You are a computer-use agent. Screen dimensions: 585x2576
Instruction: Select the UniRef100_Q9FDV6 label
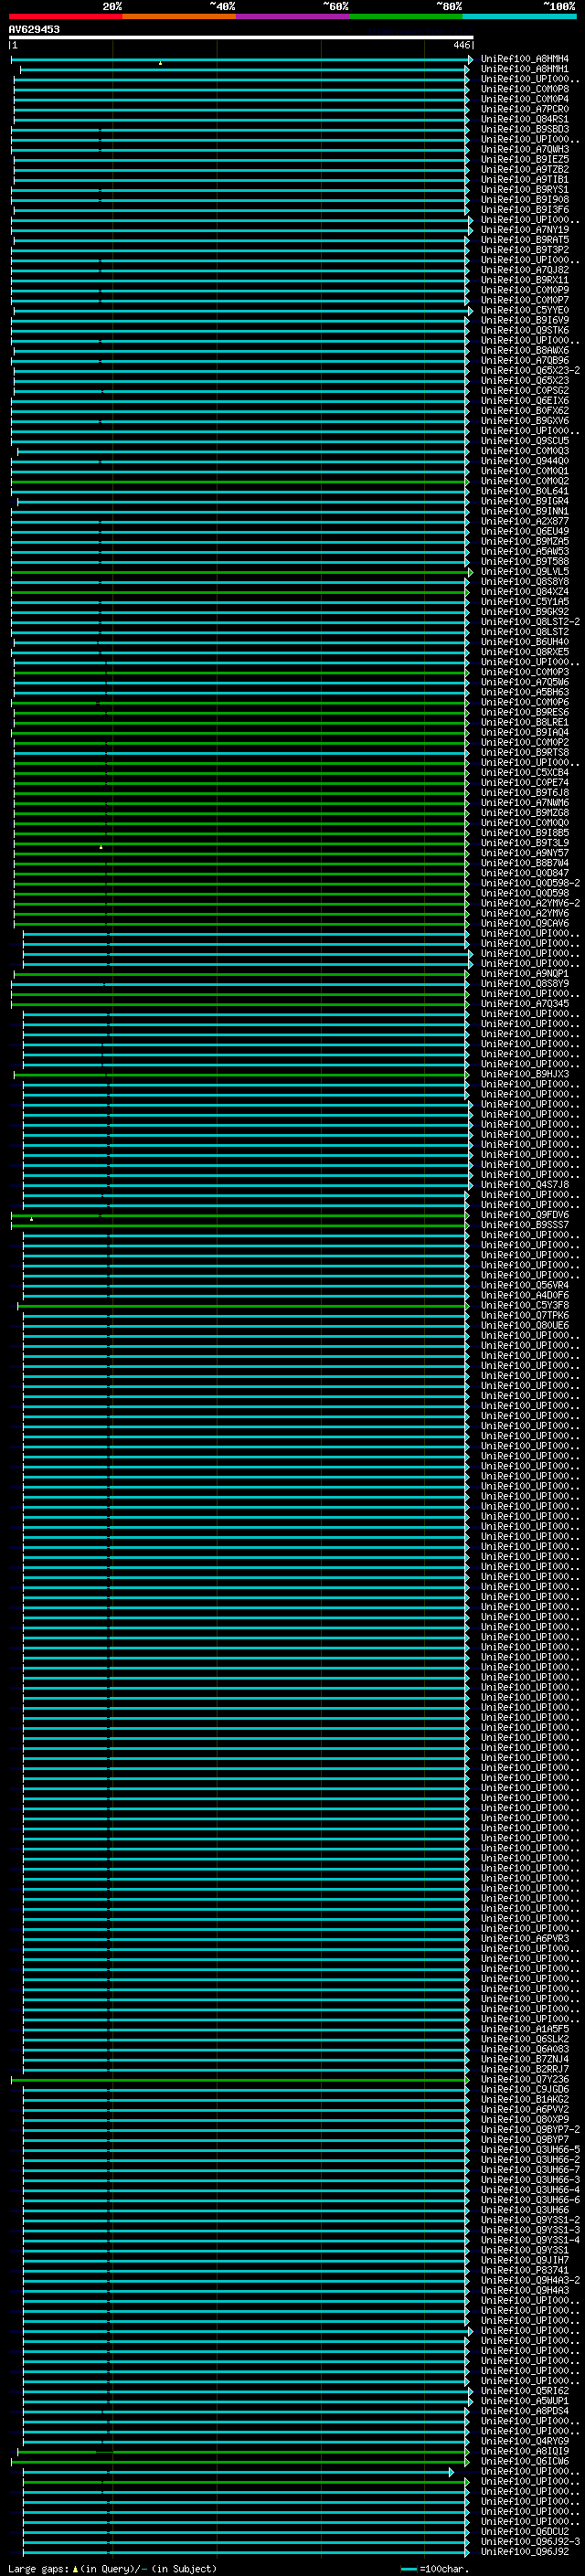pyautogui.click(x=525, y=1215)
